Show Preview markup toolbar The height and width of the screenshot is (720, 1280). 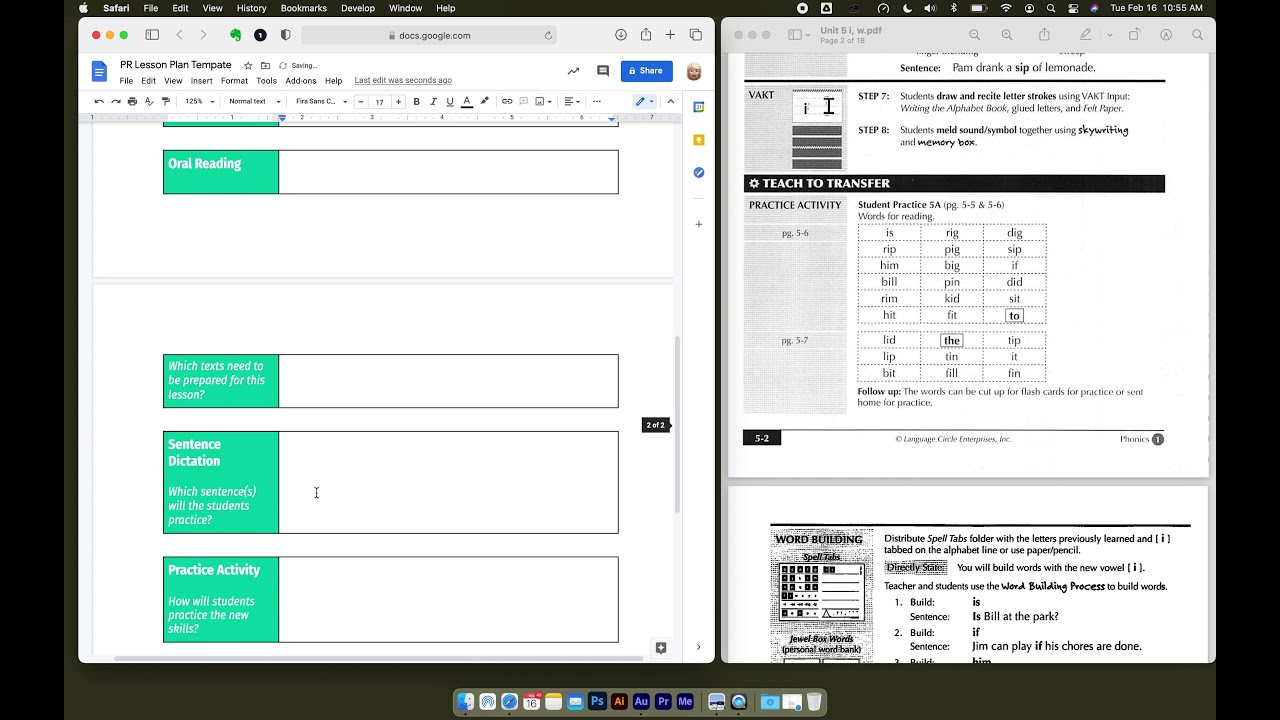point(1166,35)
